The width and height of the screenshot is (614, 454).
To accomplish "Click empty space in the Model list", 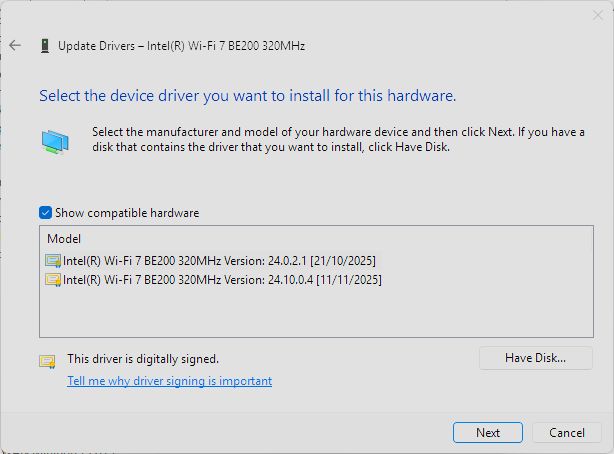I will click(300, 315).
